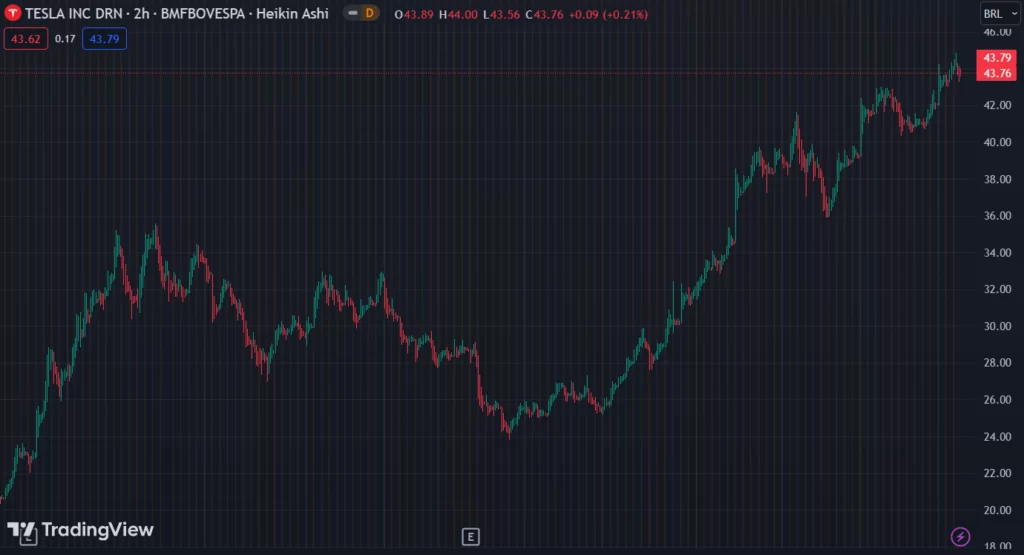Screen dimensions: 1024x555
Task: Click the 28.00 price scale label
Action: tap(997, 363)
